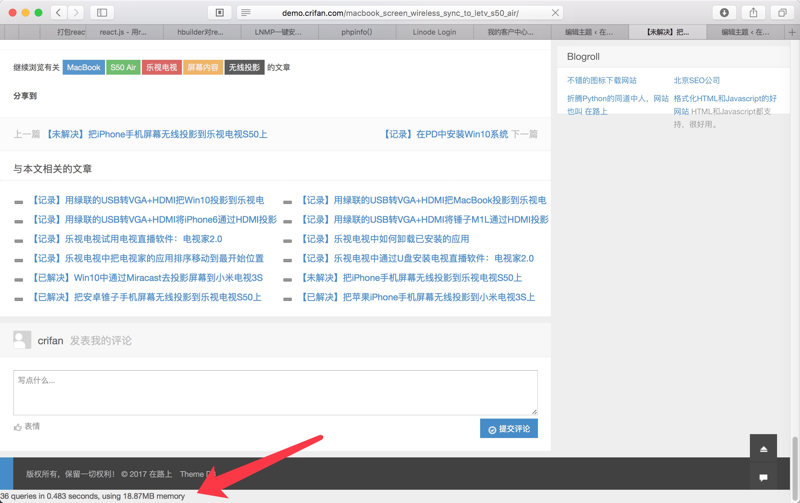Show Safari downloads icon

(x=724, y=13)
